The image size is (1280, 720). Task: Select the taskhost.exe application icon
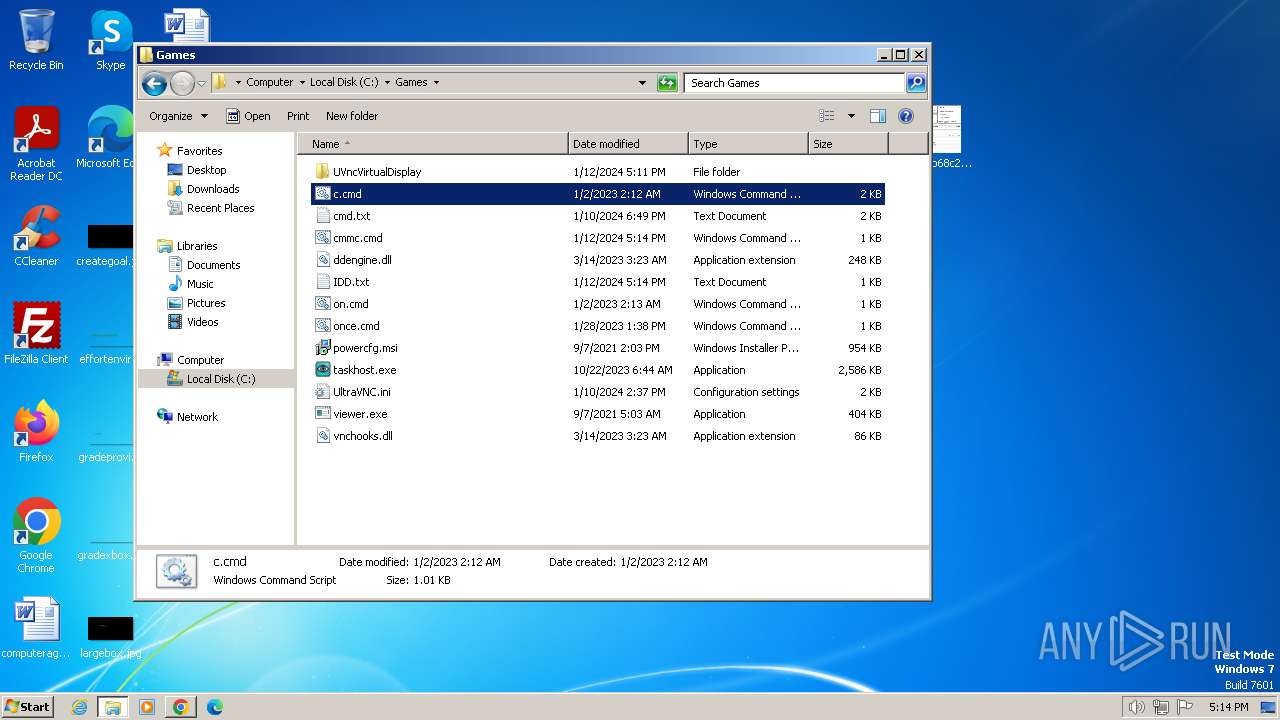322,370
